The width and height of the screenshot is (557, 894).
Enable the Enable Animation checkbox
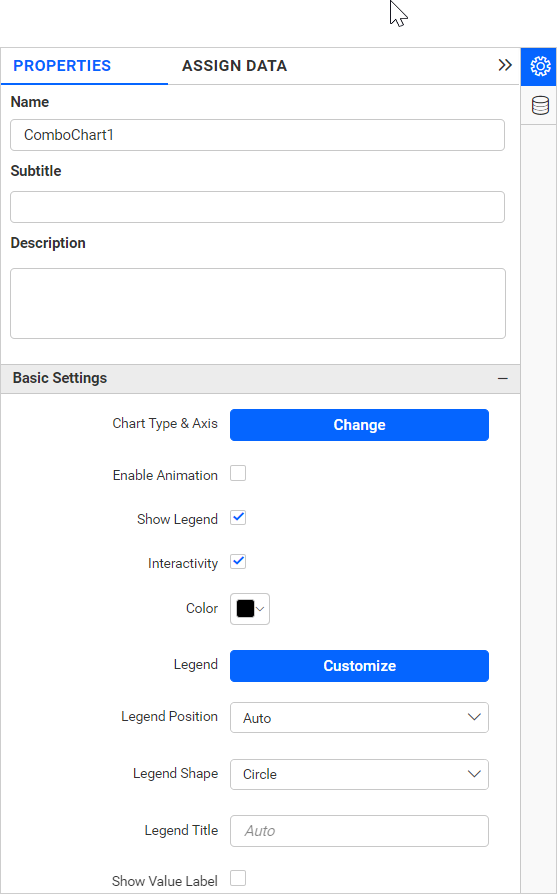[238, 473]
